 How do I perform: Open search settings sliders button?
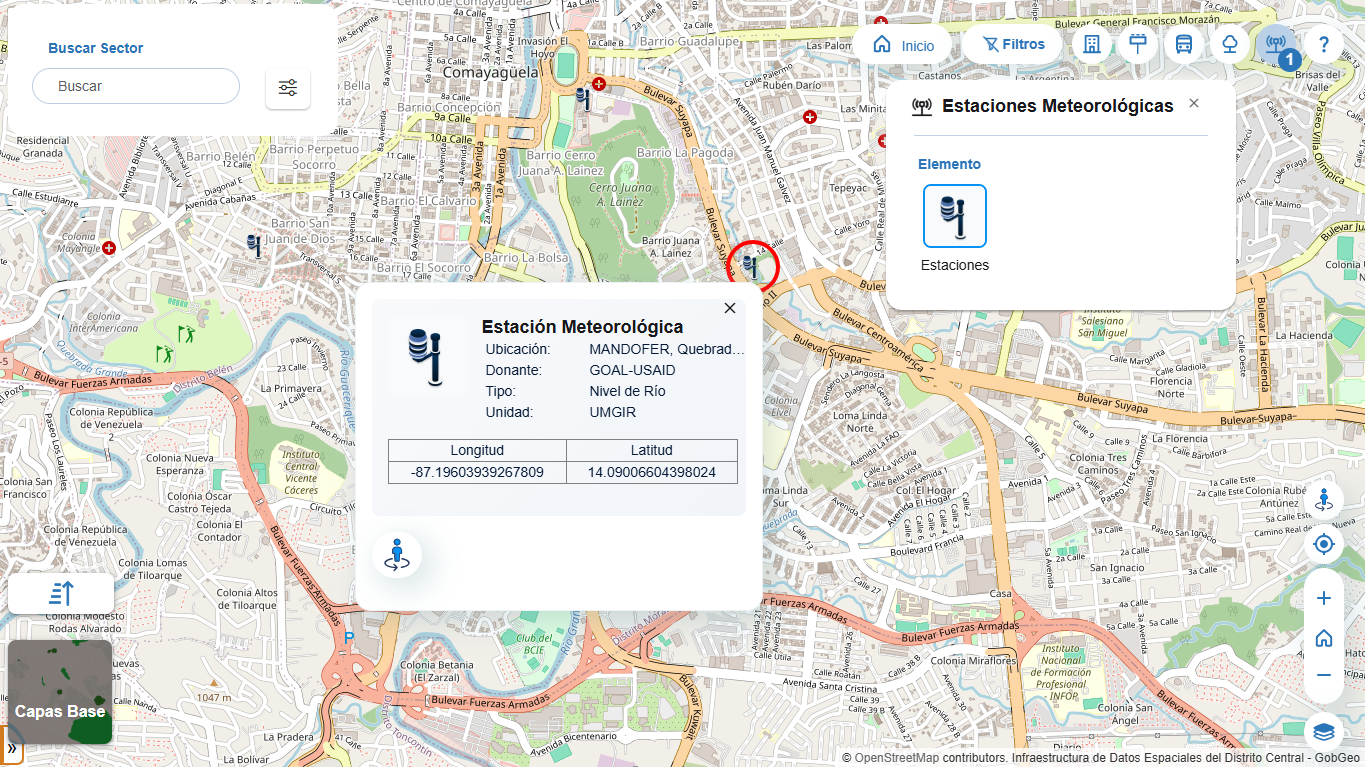(288, 89)
